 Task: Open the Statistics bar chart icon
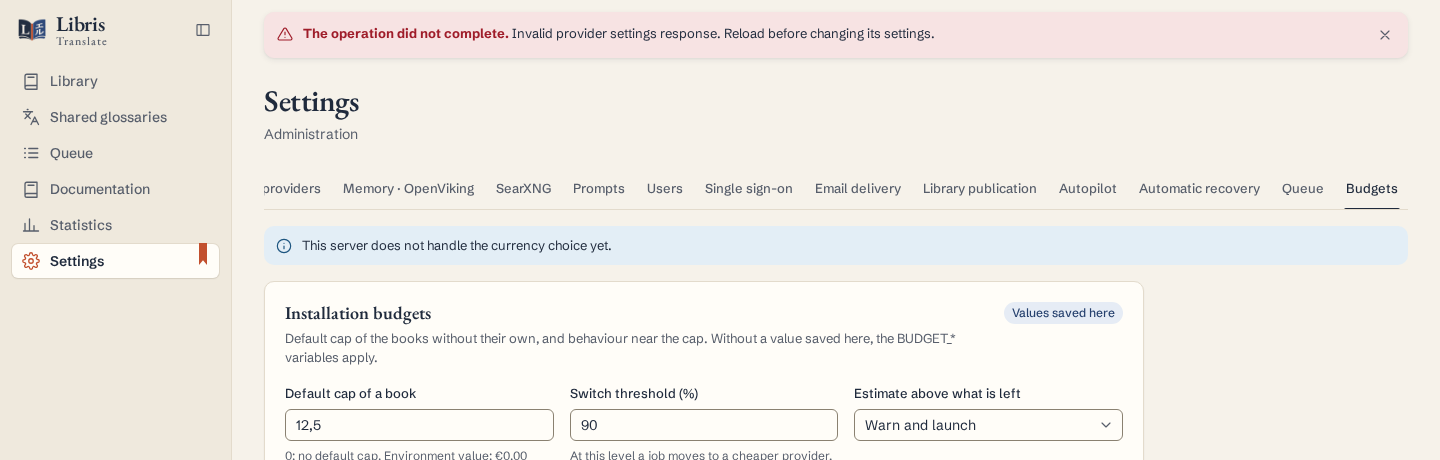pos(31,225)
